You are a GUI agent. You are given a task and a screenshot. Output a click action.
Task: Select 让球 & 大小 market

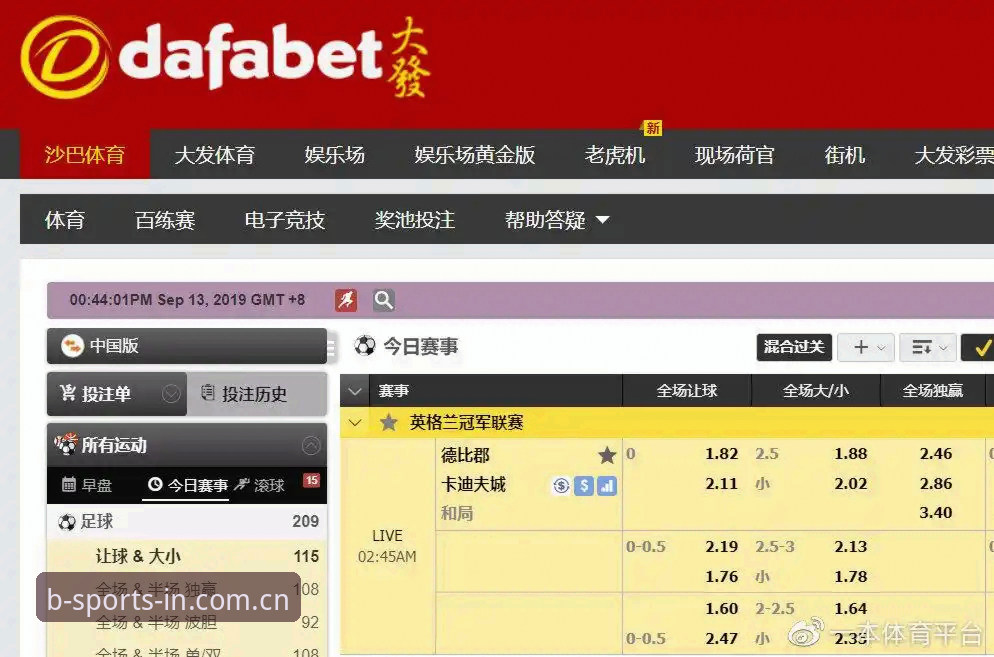[x=187, y=556]
